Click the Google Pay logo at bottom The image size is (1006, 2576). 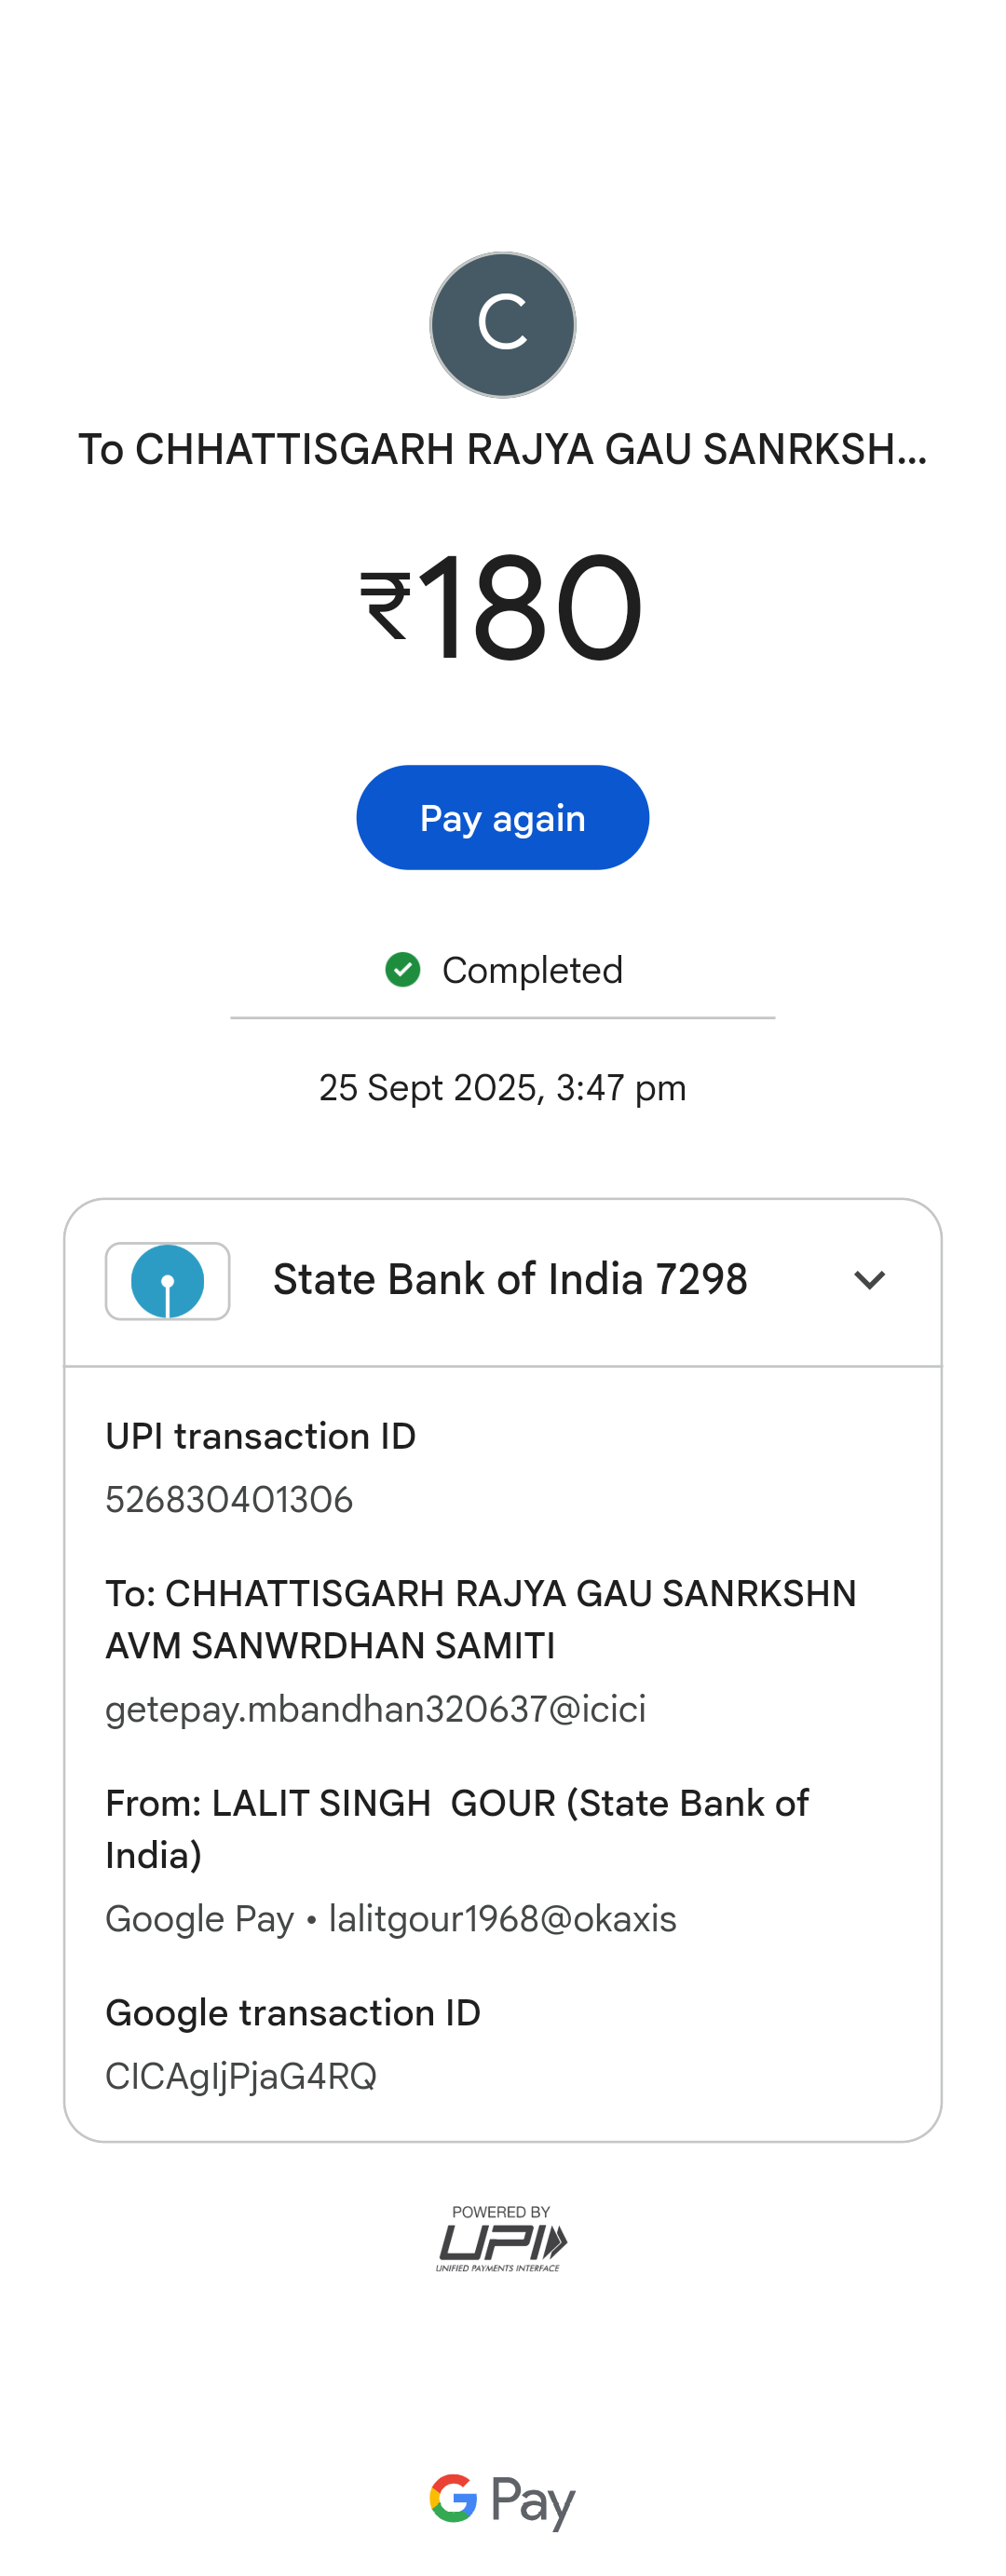(502, 2499)
